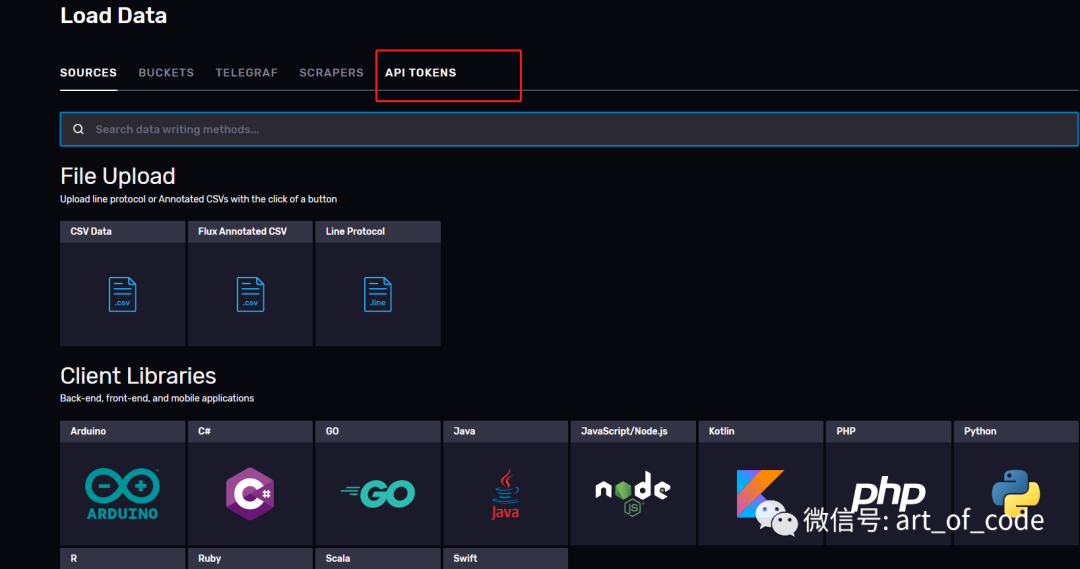This screenshot has height=569, width=1080.
Task: Click the Load Data page title
Action: [114, 15]
